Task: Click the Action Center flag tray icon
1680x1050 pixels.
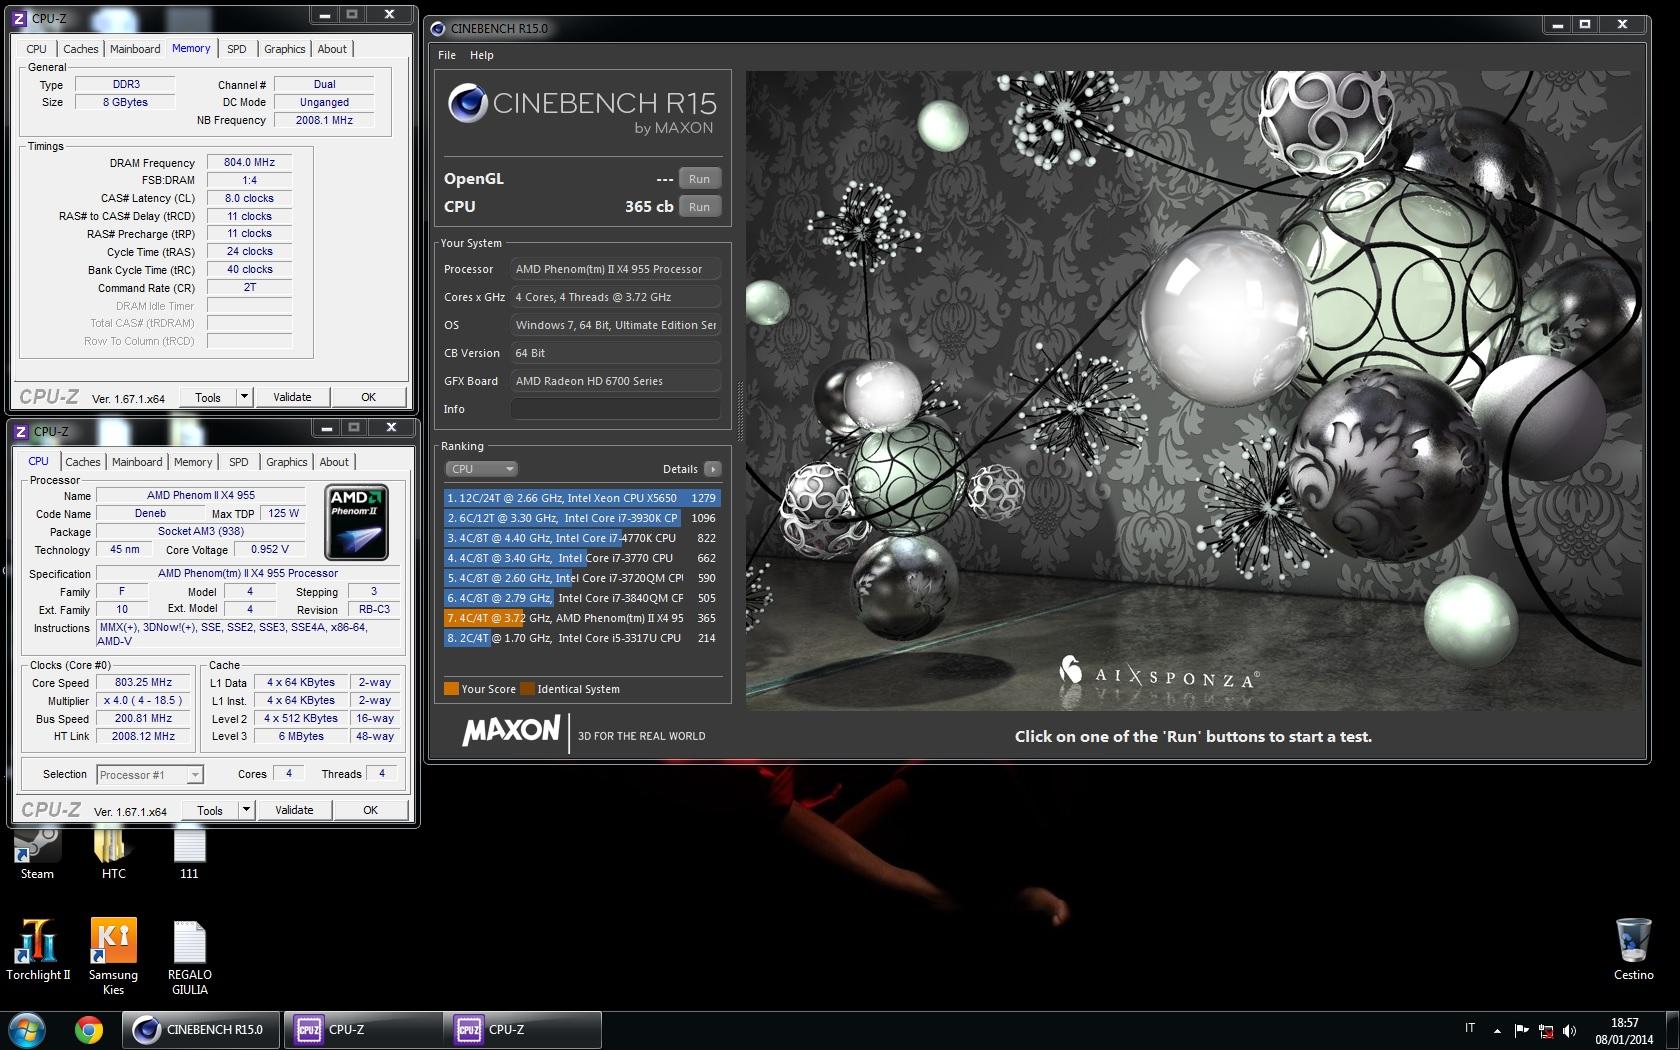Action: click(x=1521, y=1030)
